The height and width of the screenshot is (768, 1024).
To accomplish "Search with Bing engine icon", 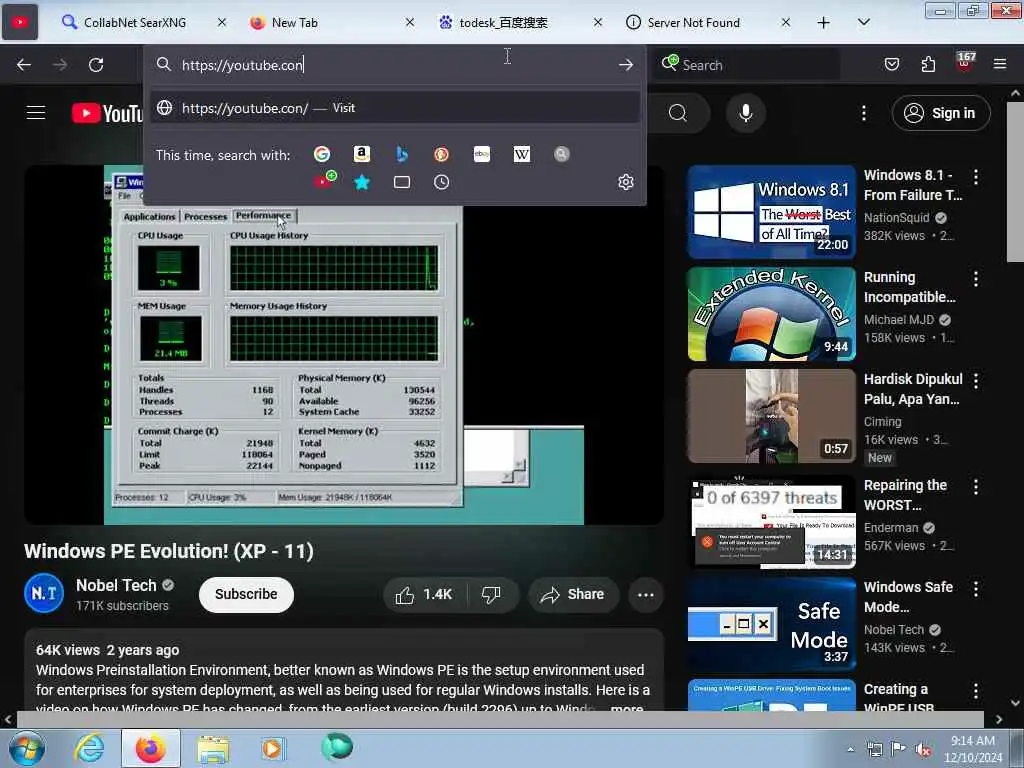I will (x=402, y=154).
